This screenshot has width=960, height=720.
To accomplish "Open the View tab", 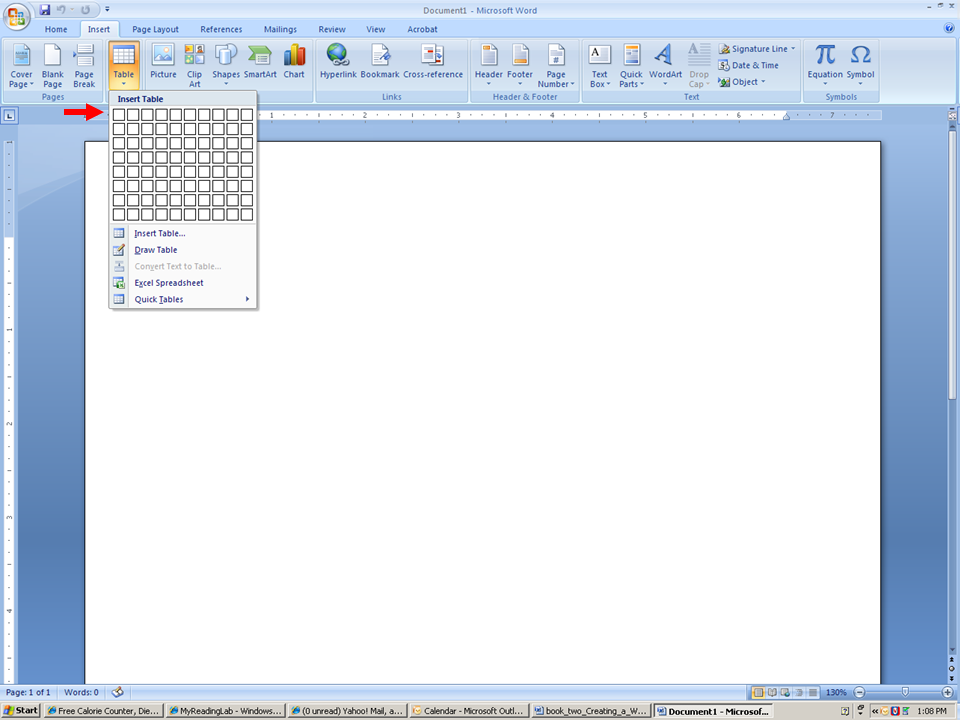I will click(375, 29).
